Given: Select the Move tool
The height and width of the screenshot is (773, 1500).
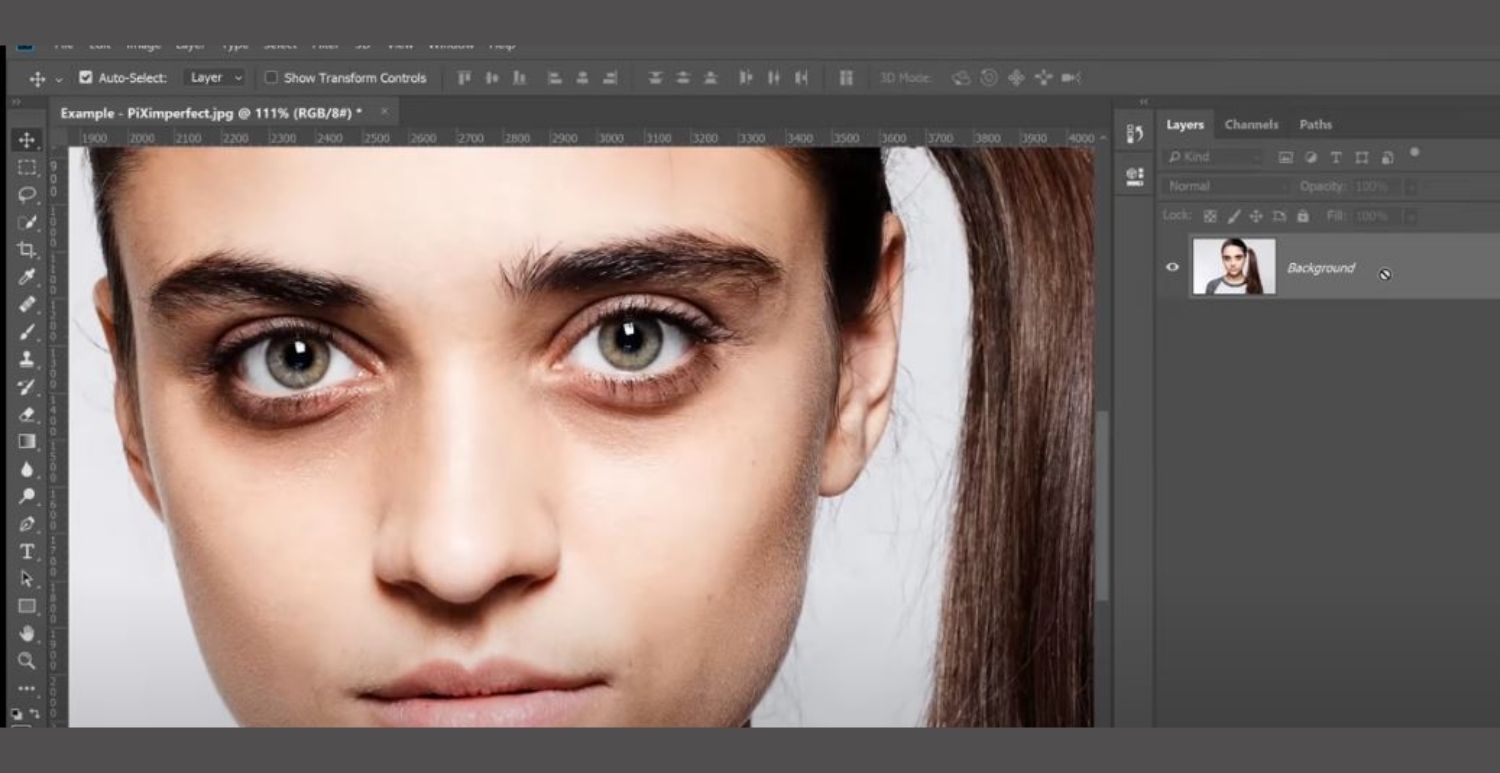Looking at the screenshot, I should 27,140.
